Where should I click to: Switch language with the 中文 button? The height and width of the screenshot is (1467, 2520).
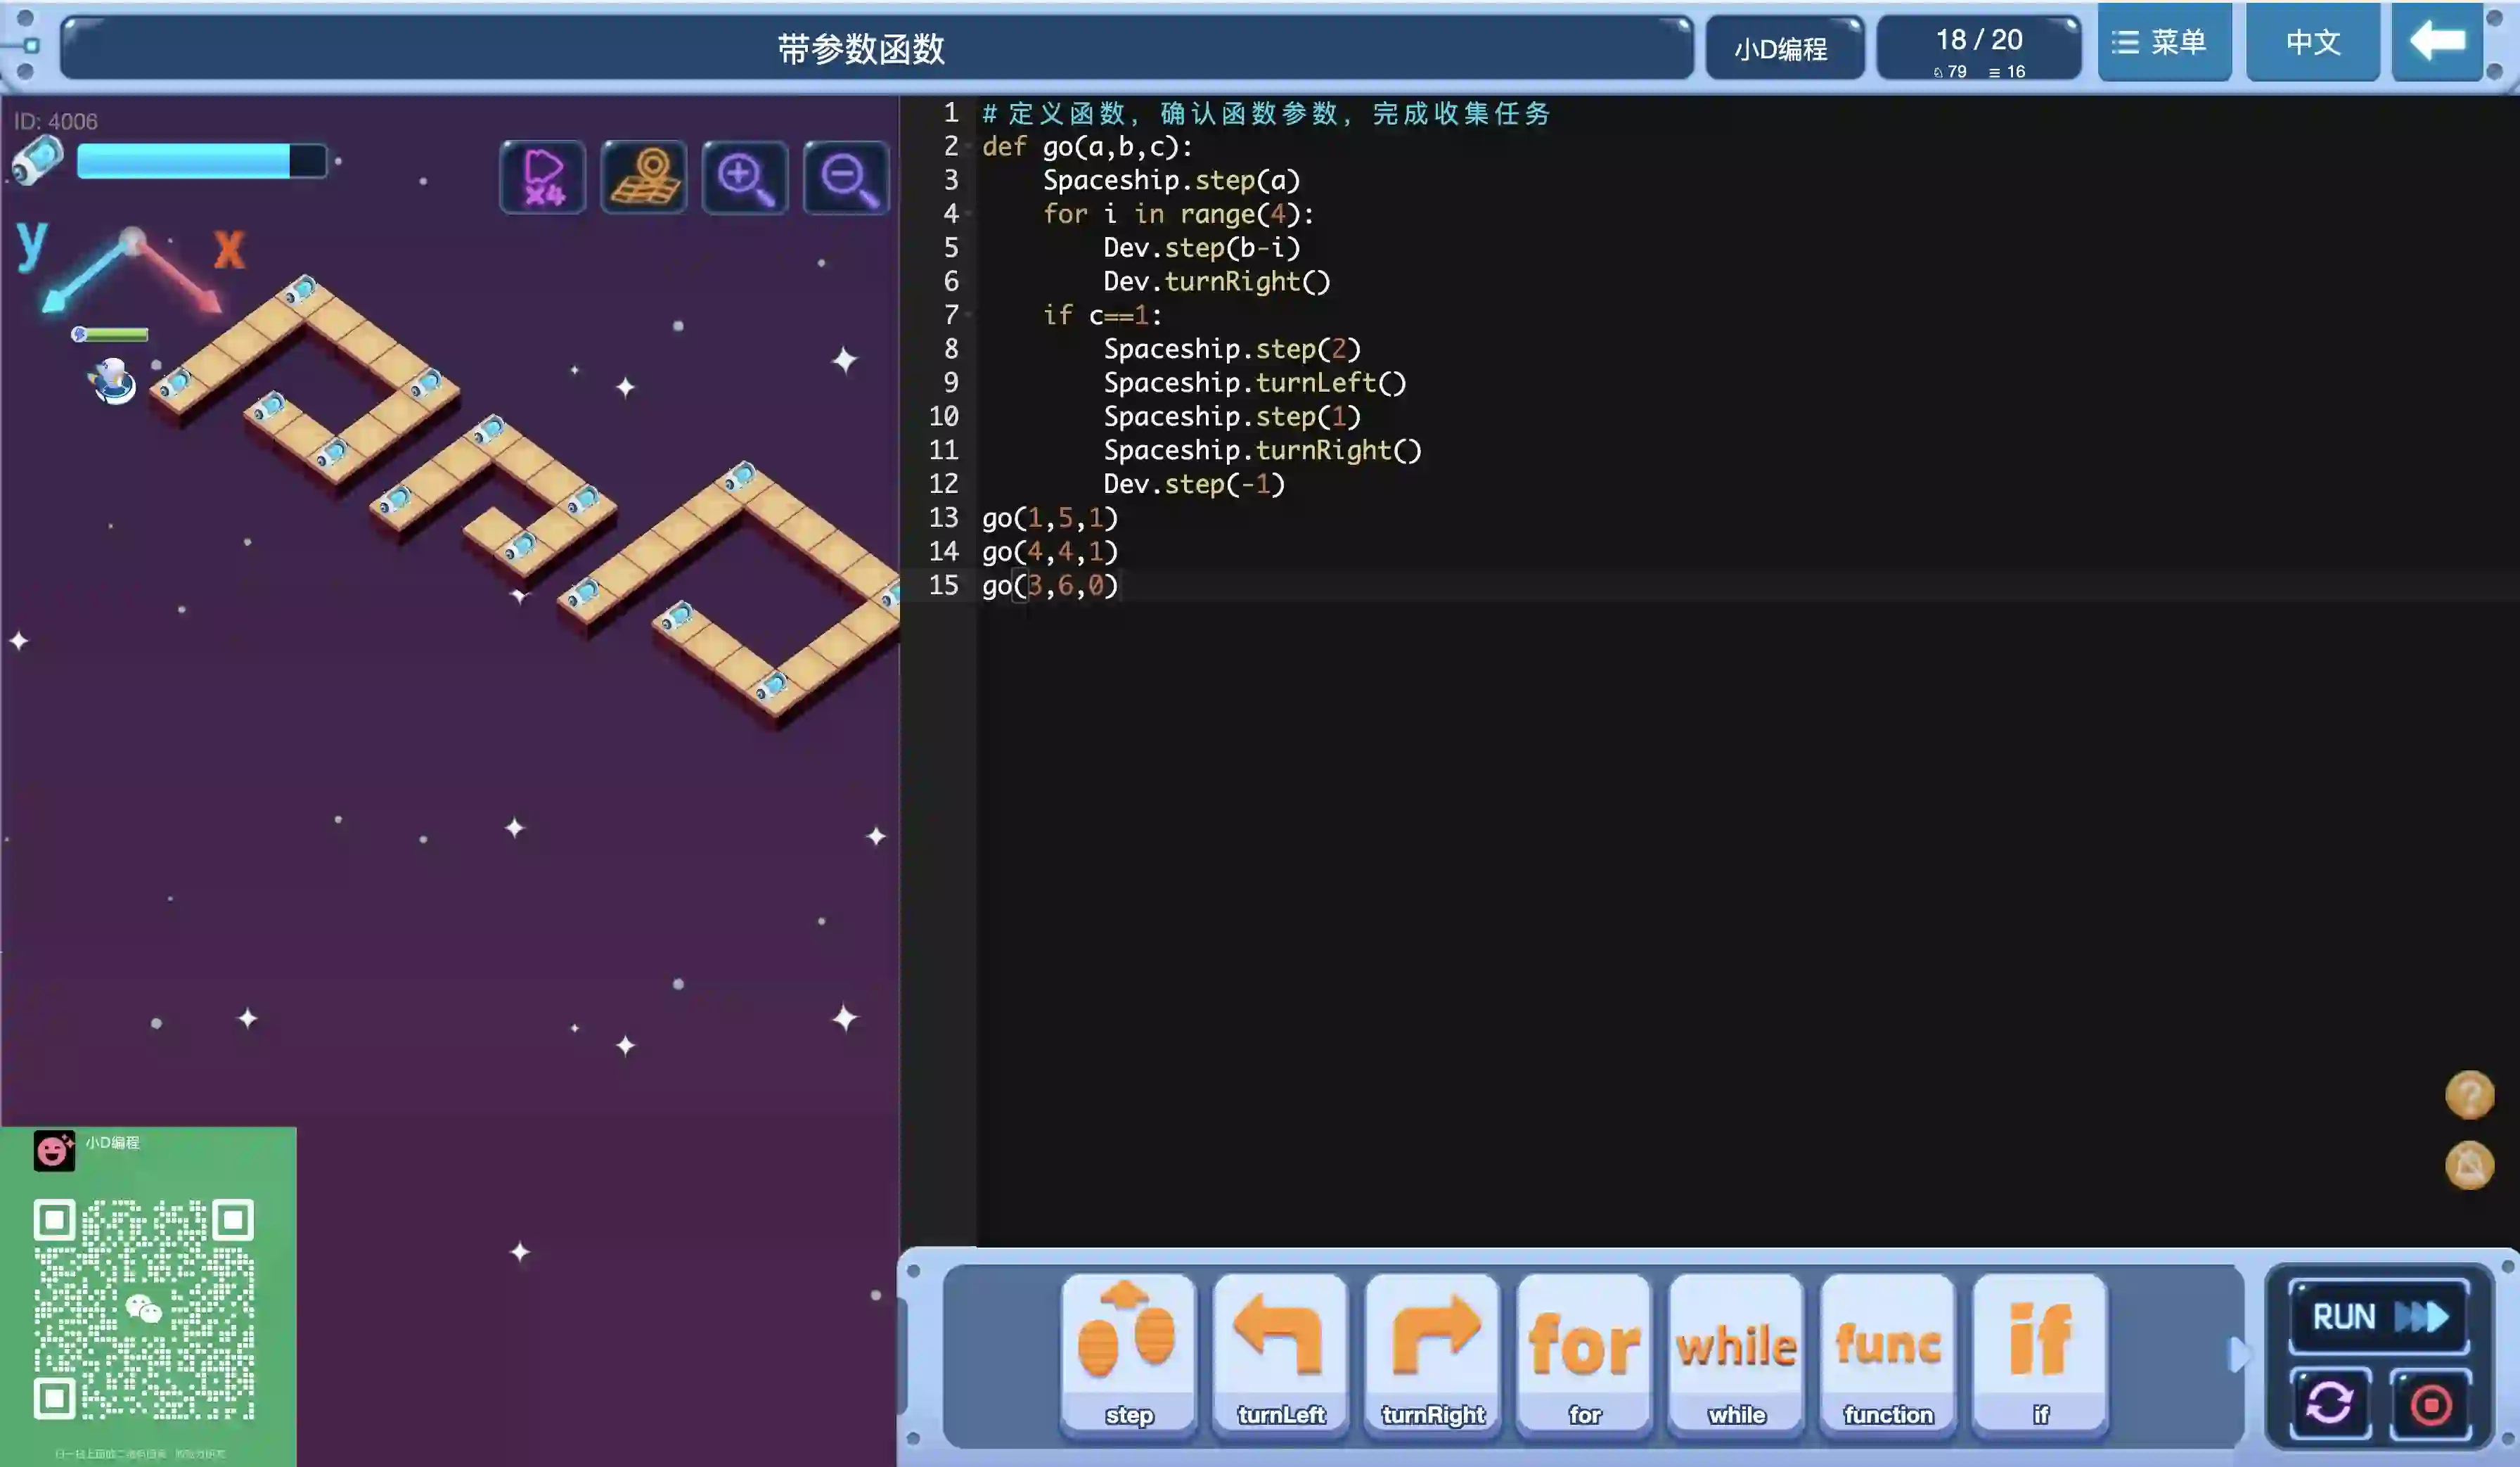tap(2312, 42)
